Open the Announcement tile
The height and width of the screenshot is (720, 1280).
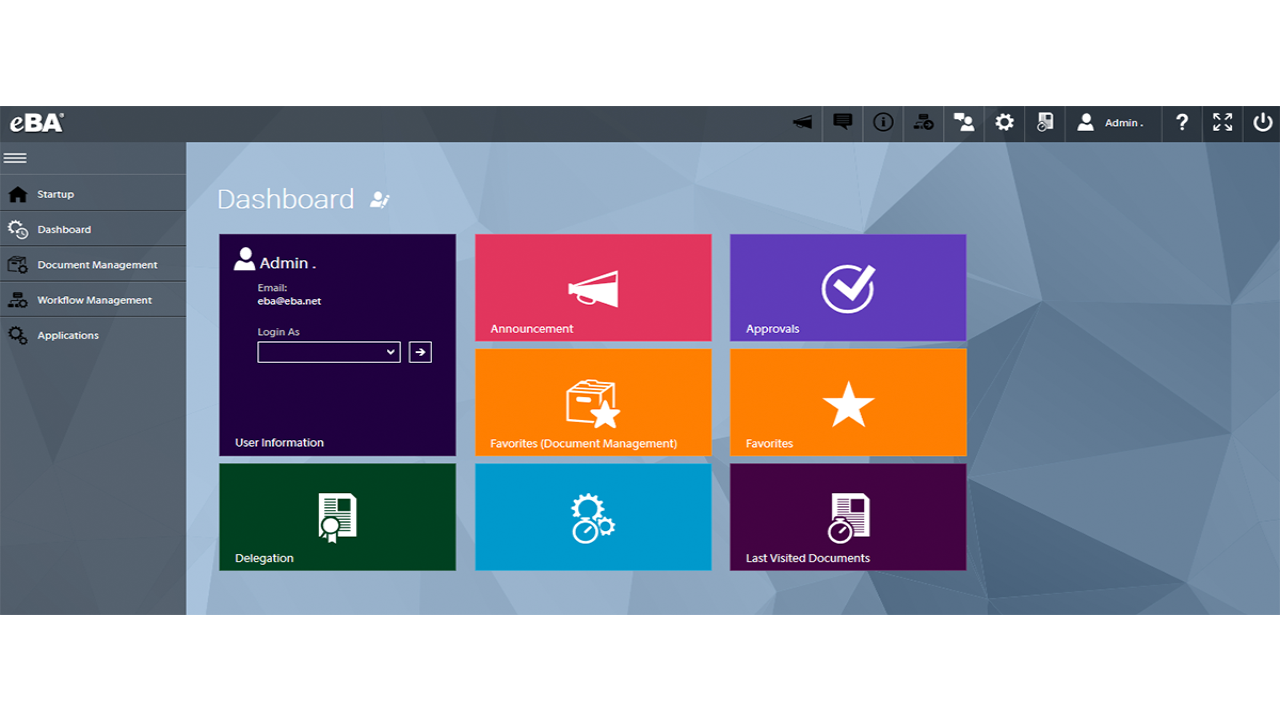[593, 288]
